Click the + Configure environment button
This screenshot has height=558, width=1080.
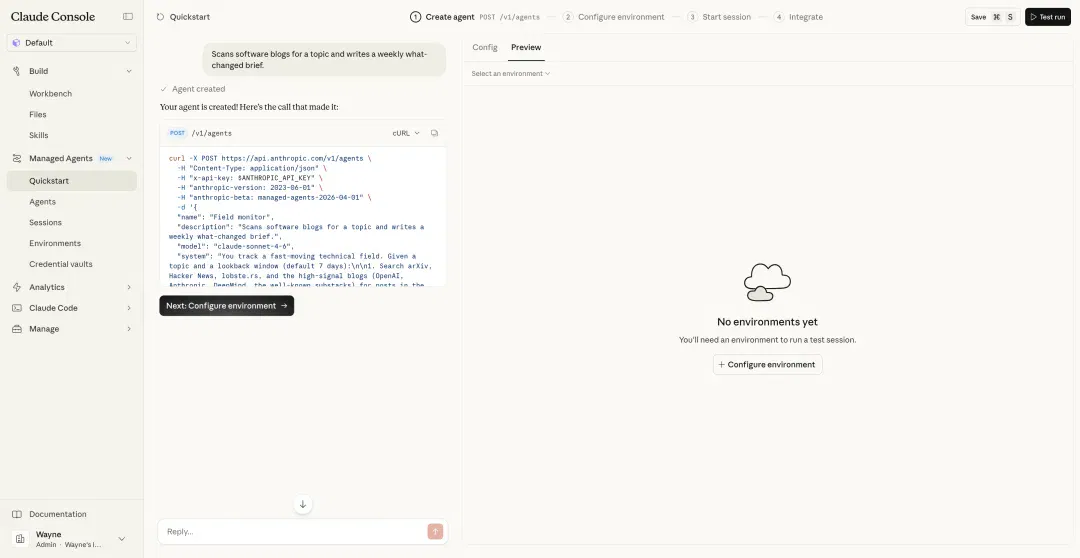coord(767,364)
